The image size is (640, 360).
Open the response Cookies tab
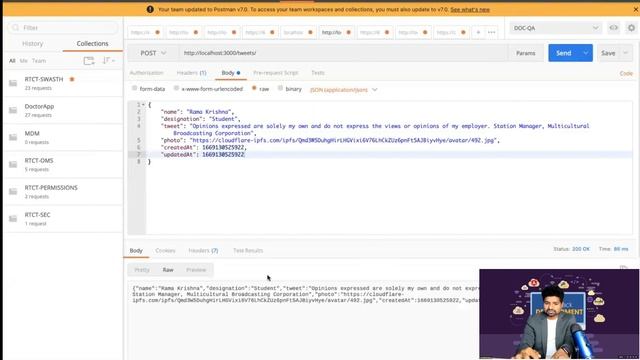click(165, 250)
